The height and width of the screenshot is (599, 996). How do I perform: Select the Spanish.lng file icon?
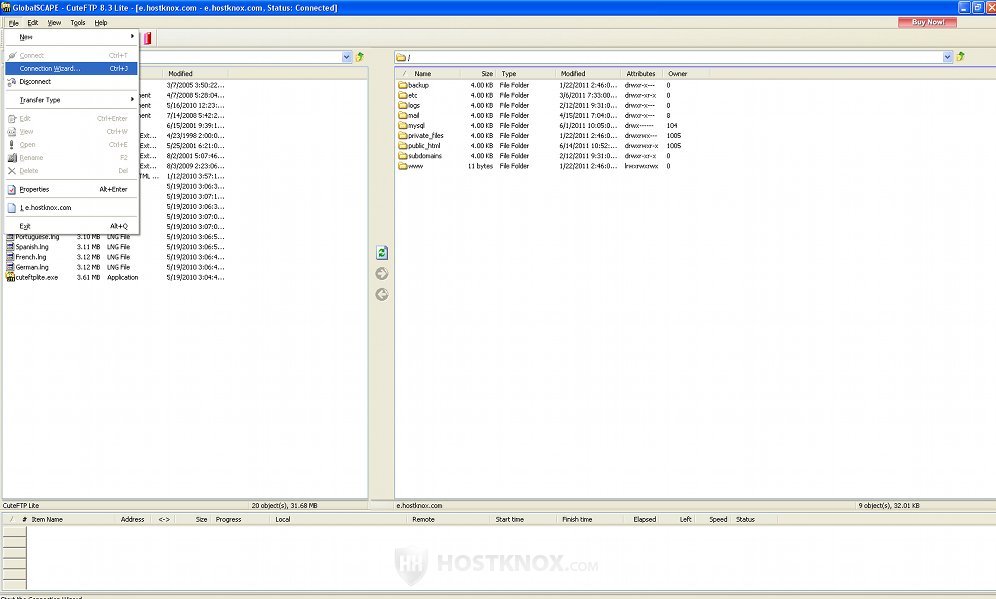pos(10,247)
